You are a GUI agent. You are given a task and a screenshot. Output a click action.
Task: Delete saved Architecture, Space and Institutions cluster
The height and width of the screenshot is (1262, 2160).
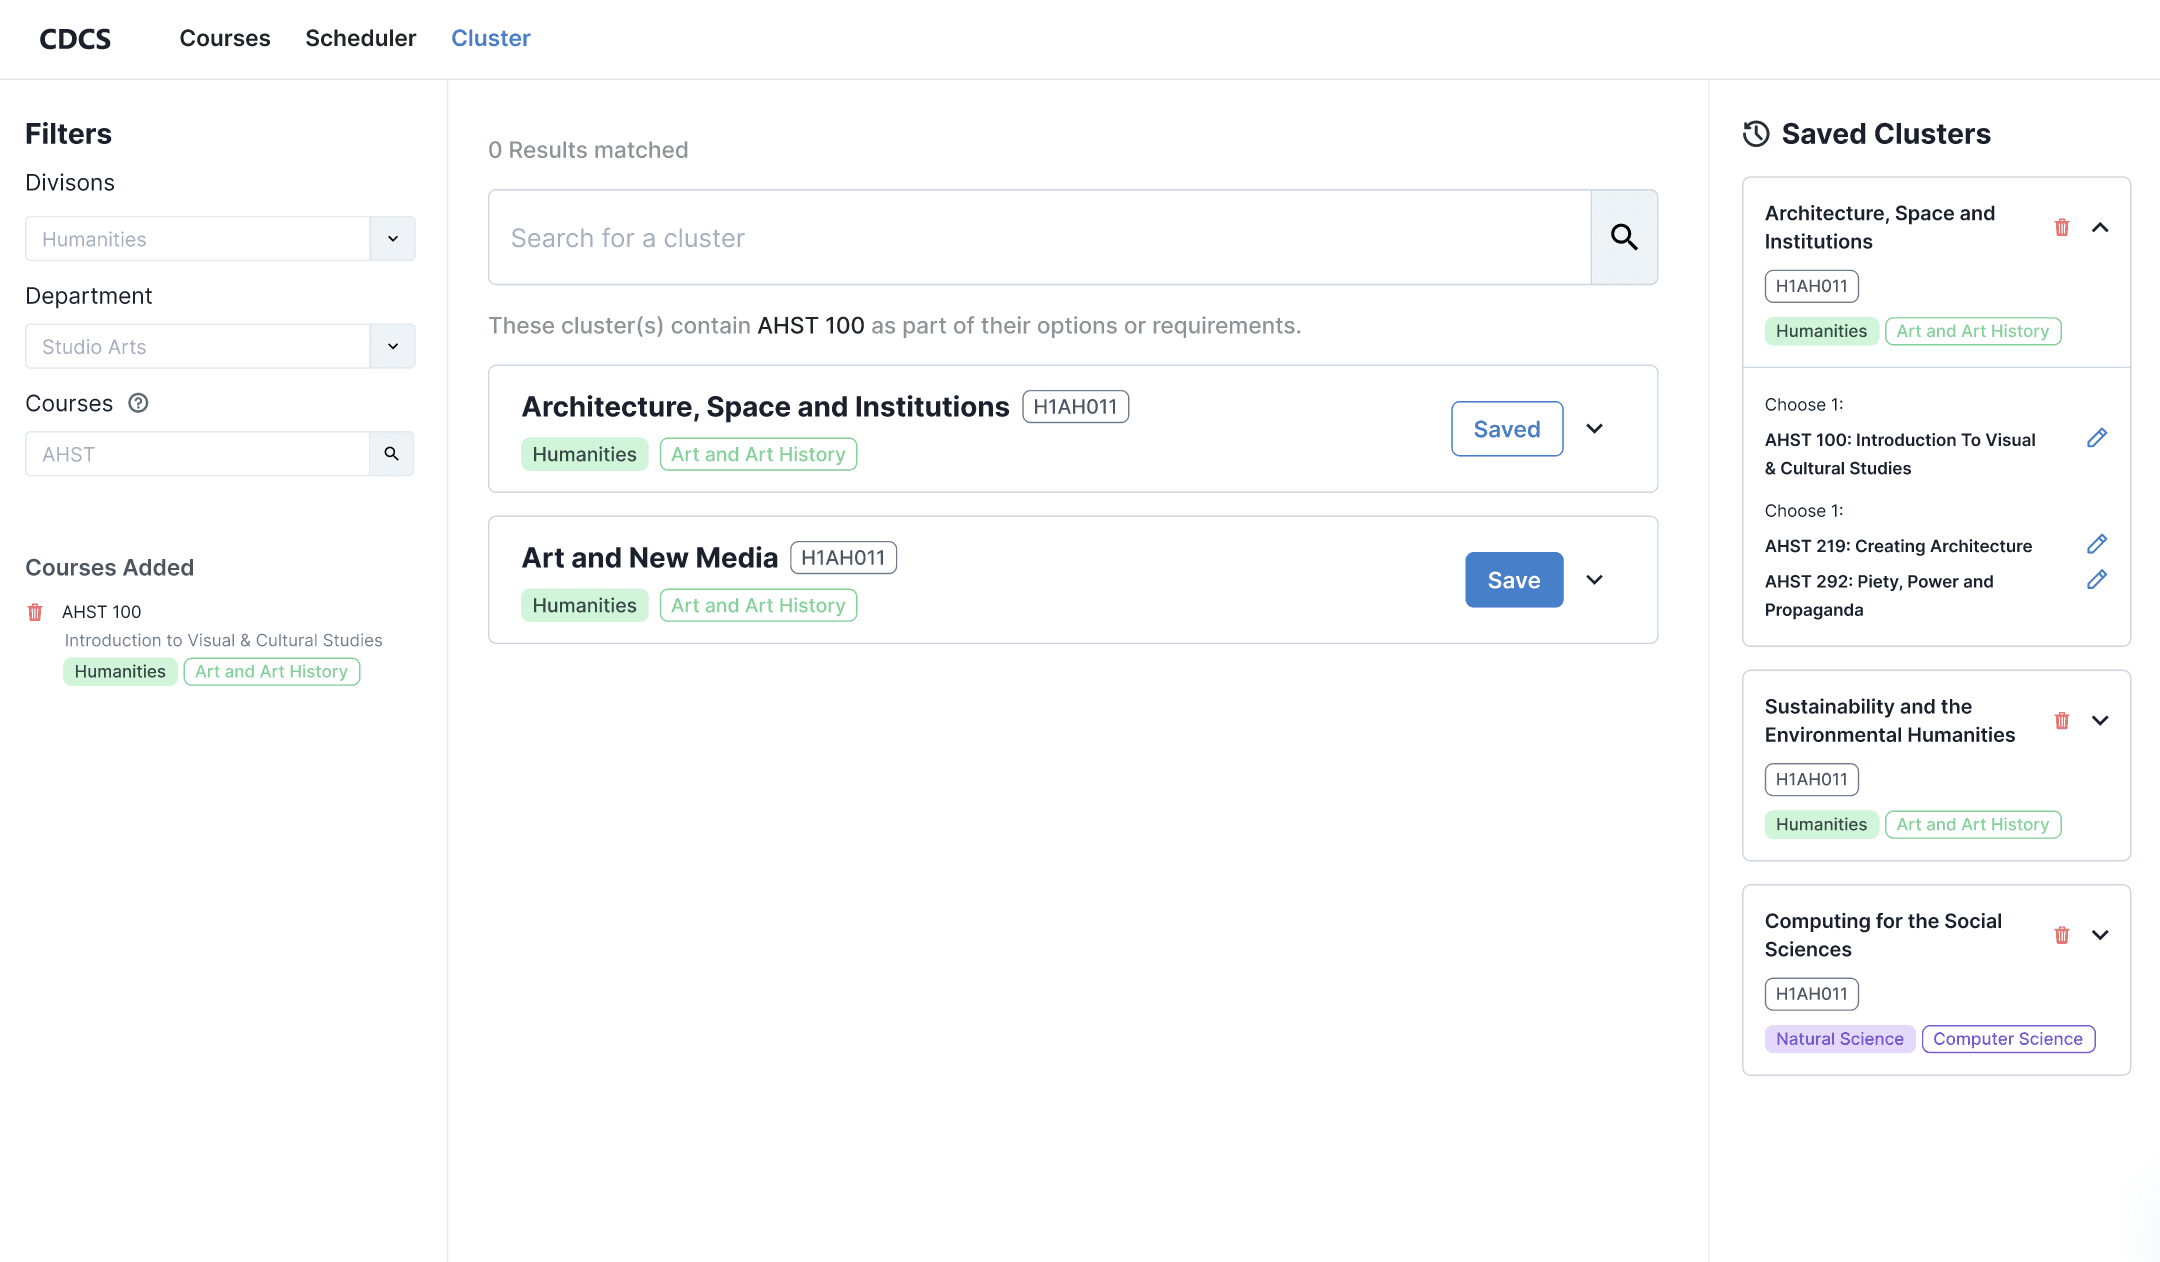(x=2061, y=228)
